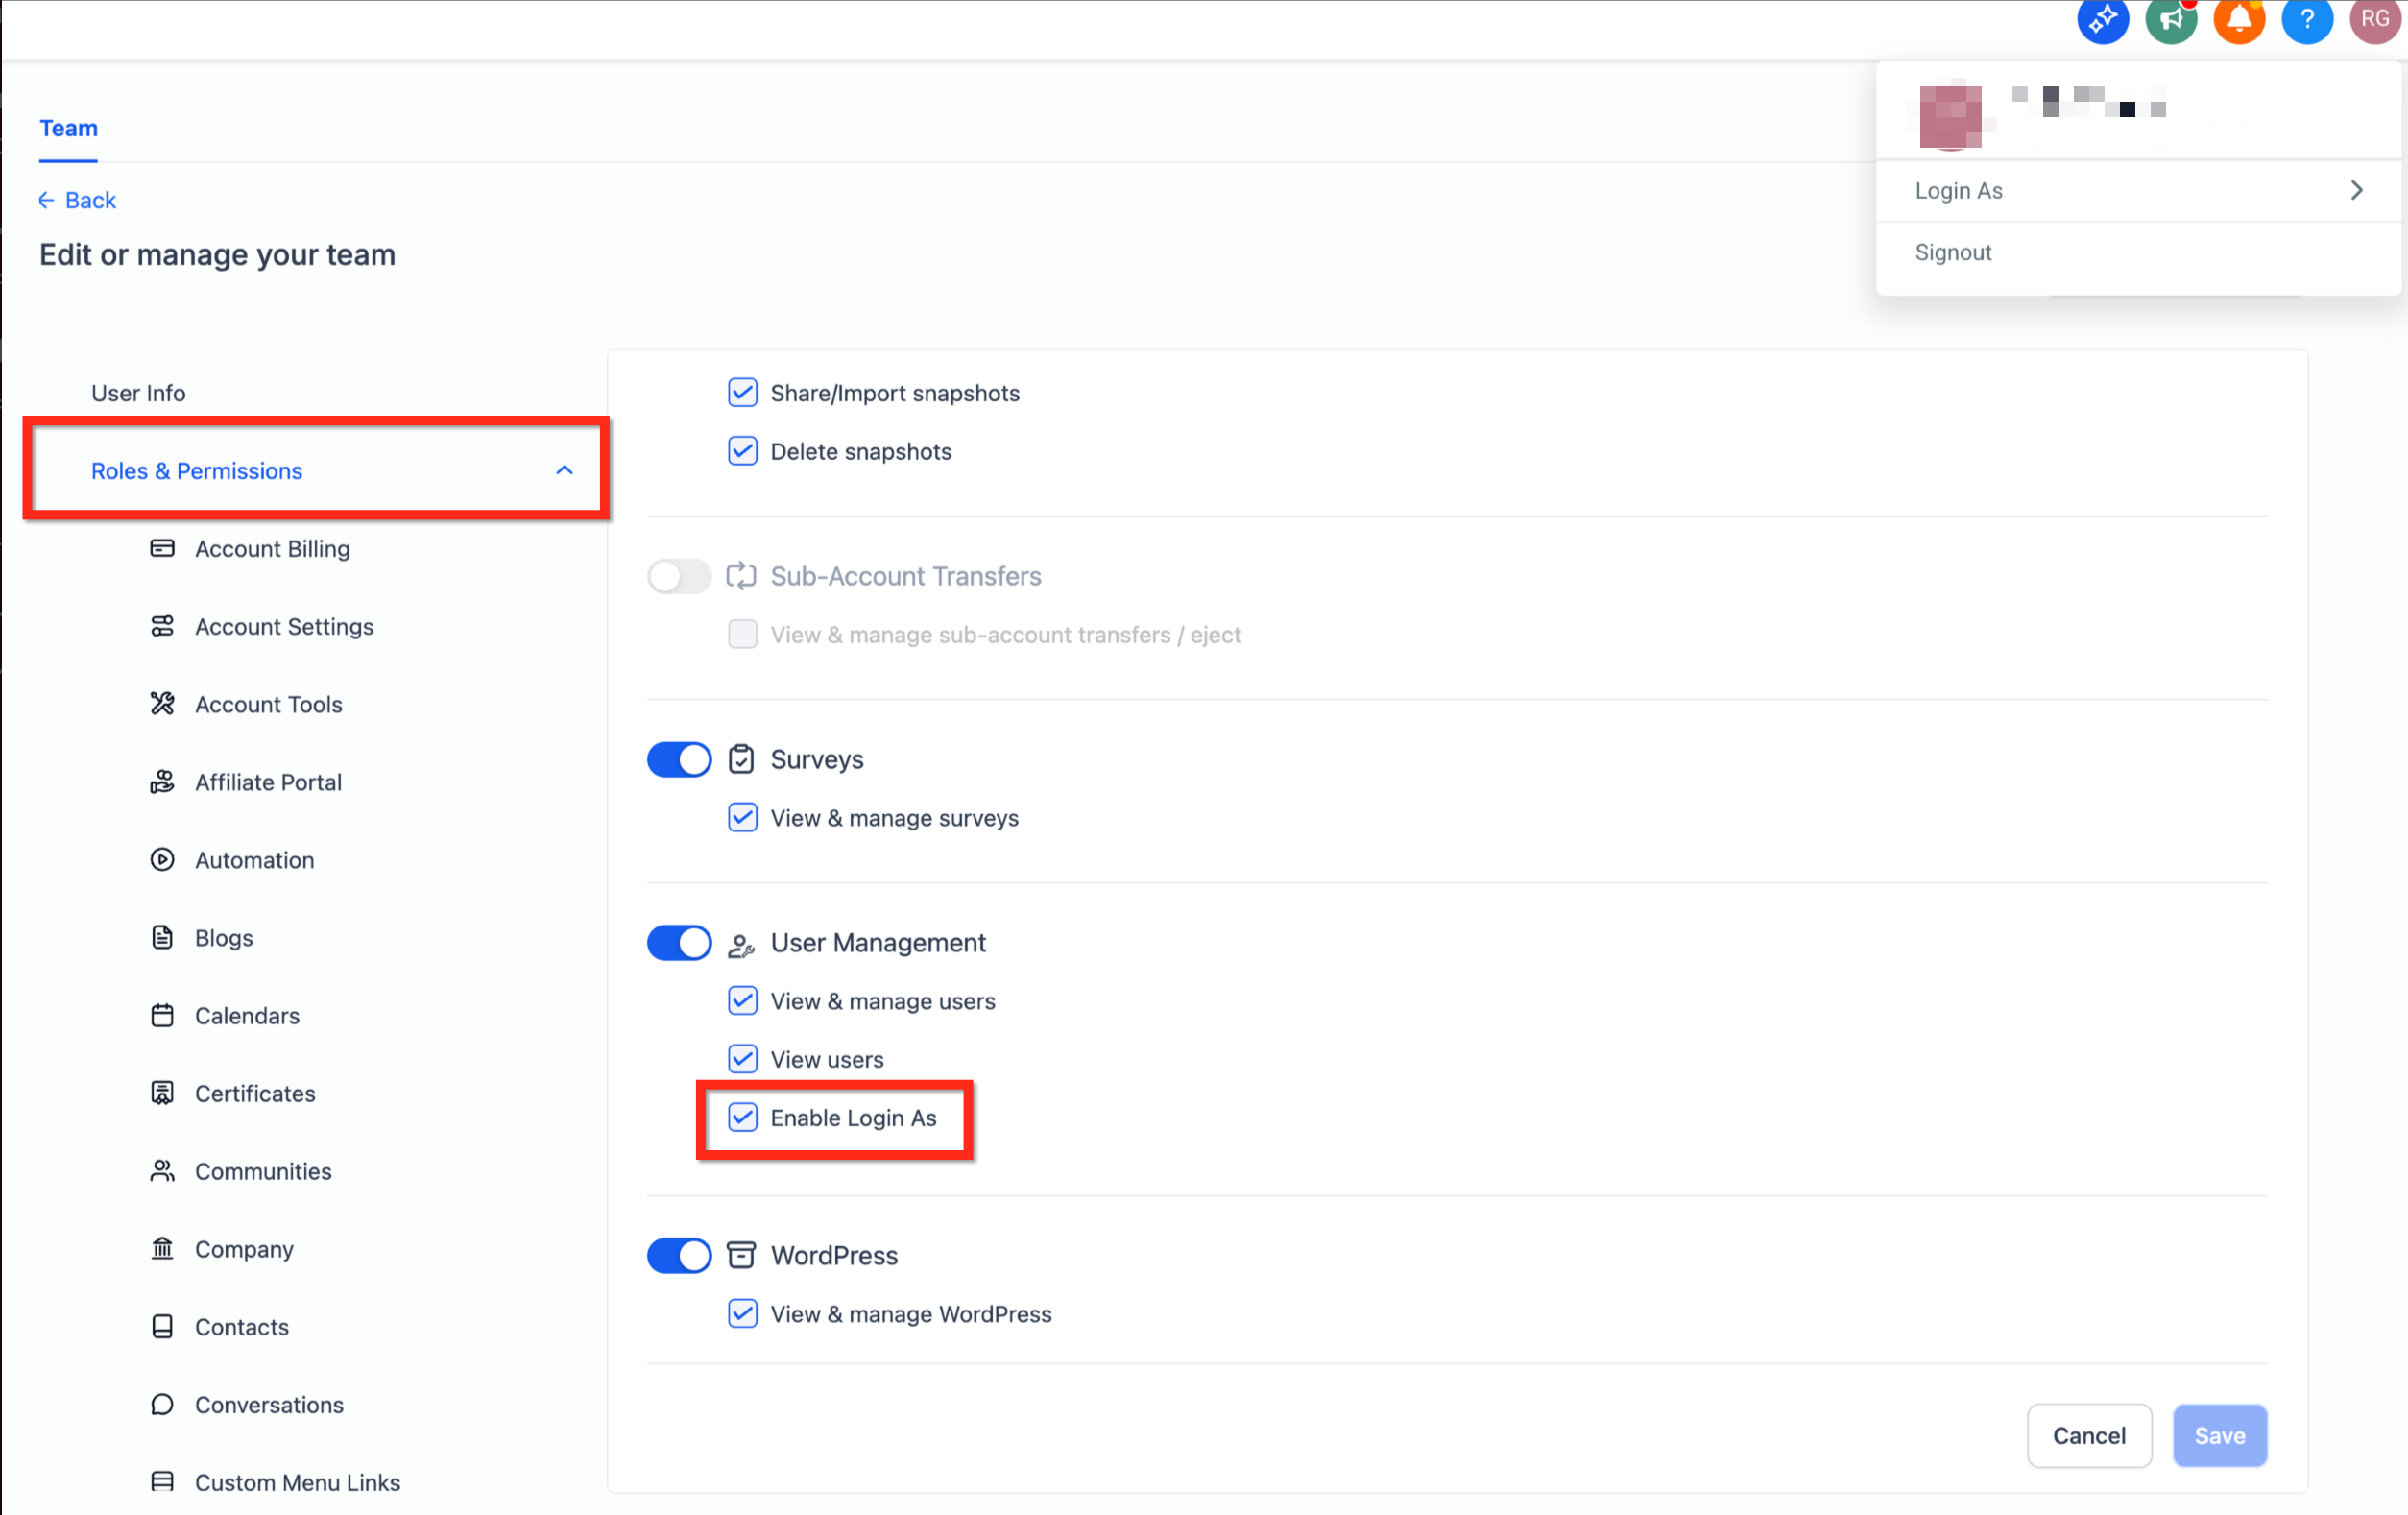This screenshot has width=2408, height=1515.
Task: Select the Certificates icon in sidebar
Action: pyautogui.click(x=162, y=1093)
